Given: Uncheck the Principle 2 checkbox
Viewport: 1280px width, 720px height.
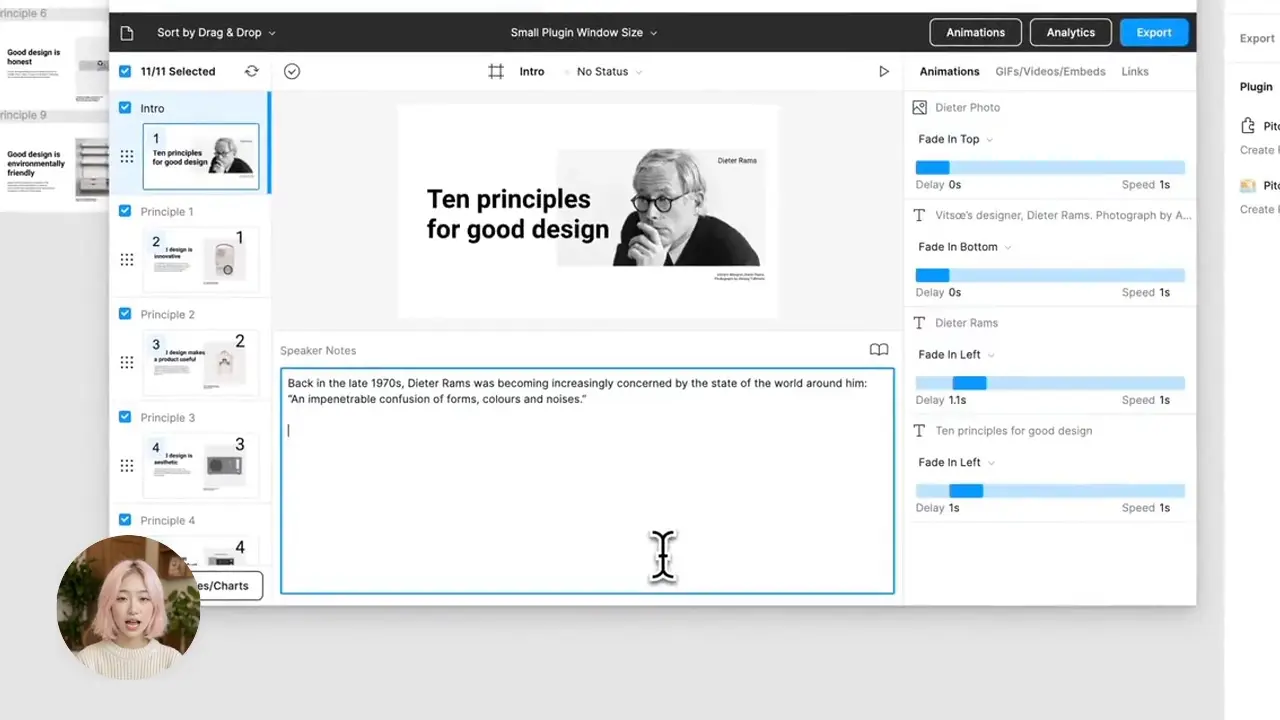Looking at the screenshot, I should point(124,313).
